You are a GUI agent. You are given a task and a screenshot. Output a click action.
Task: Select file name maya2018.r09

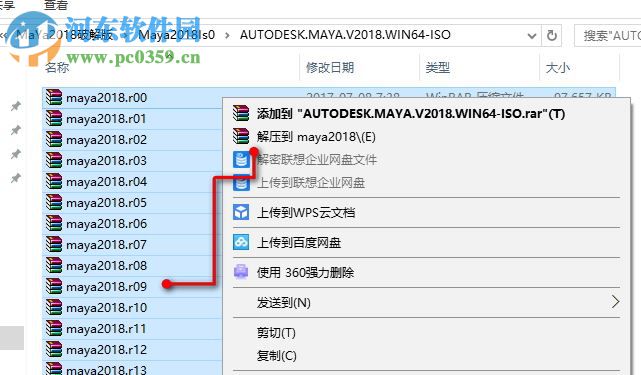106,287
